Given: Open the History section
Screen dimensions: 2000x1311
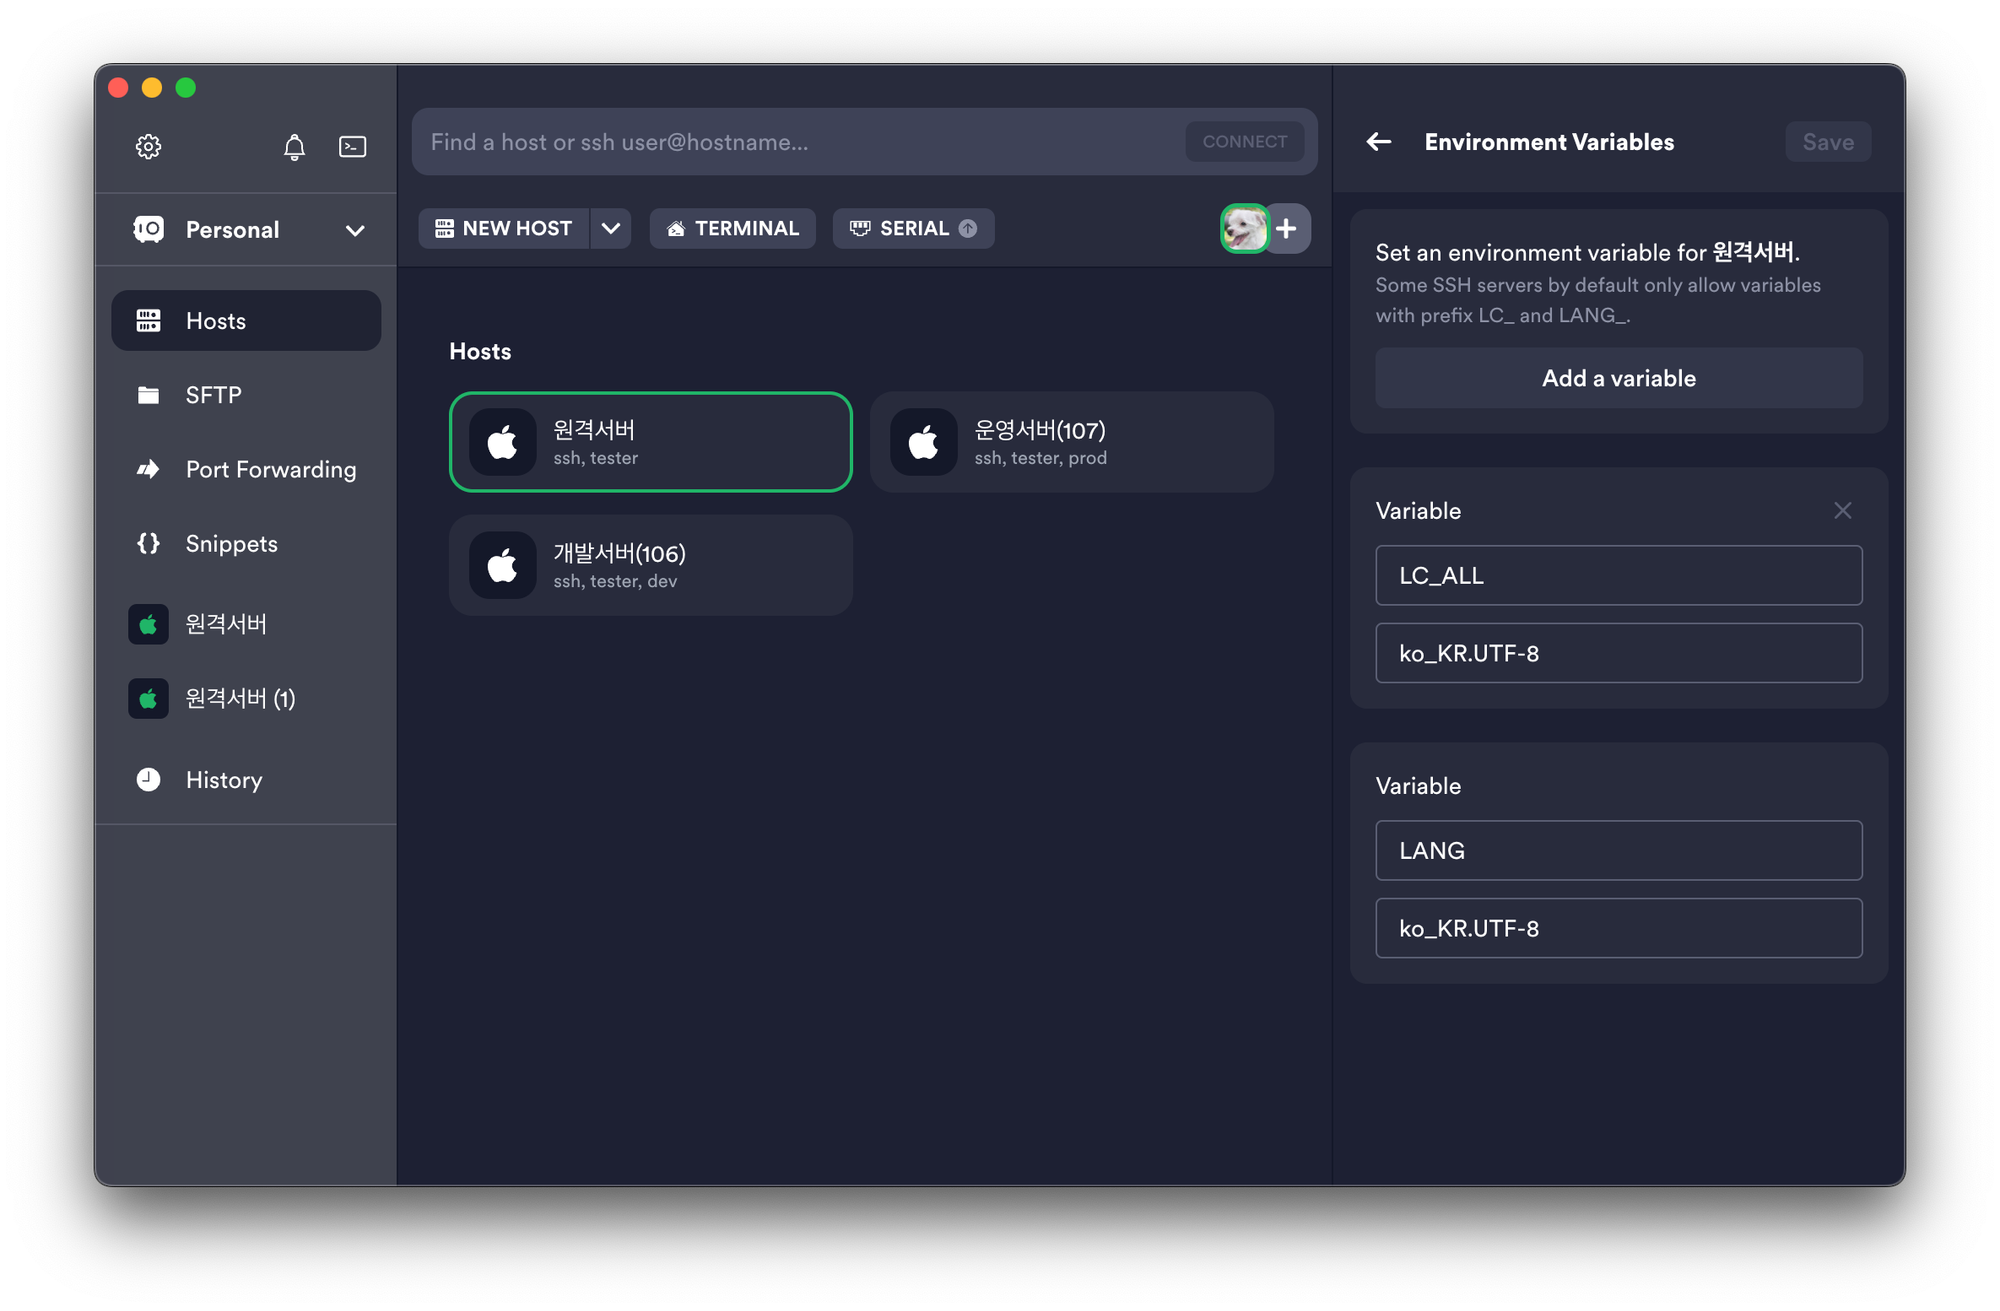Looking at the screenshot, I should (x=224, y=780).
